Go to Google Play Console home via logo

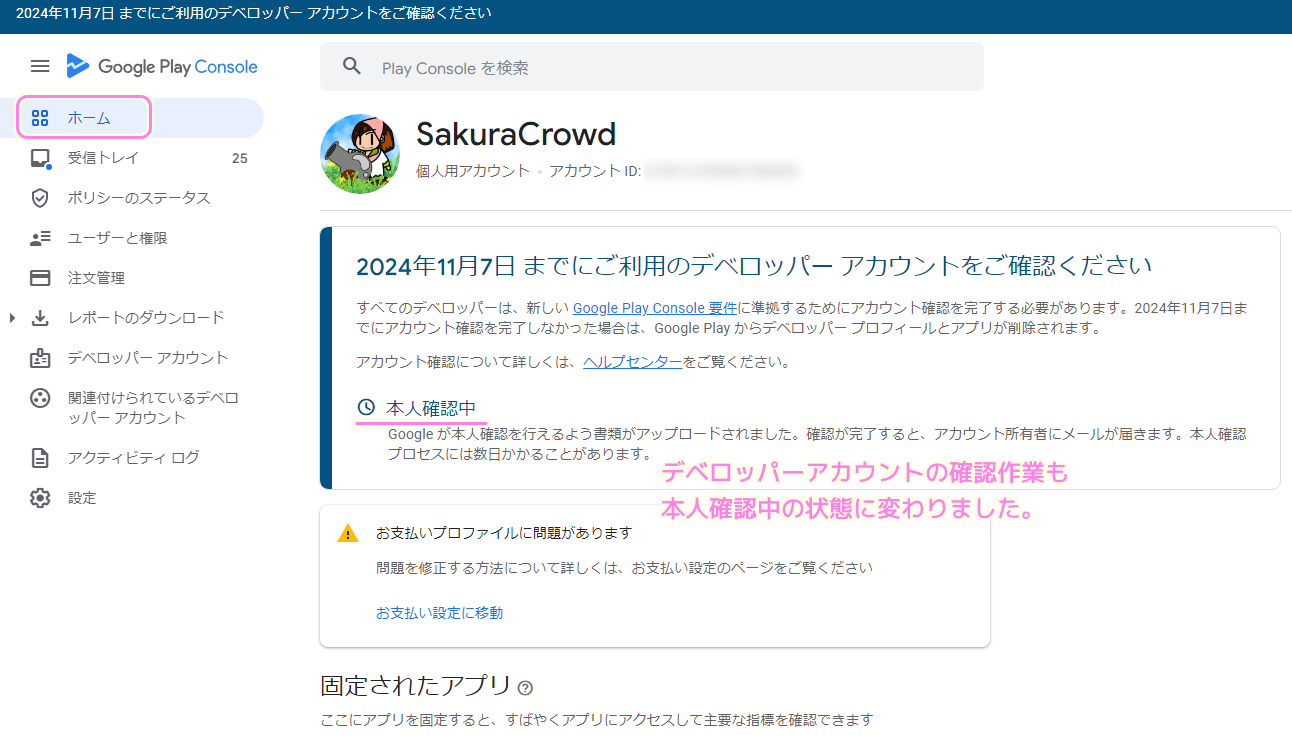162,66
